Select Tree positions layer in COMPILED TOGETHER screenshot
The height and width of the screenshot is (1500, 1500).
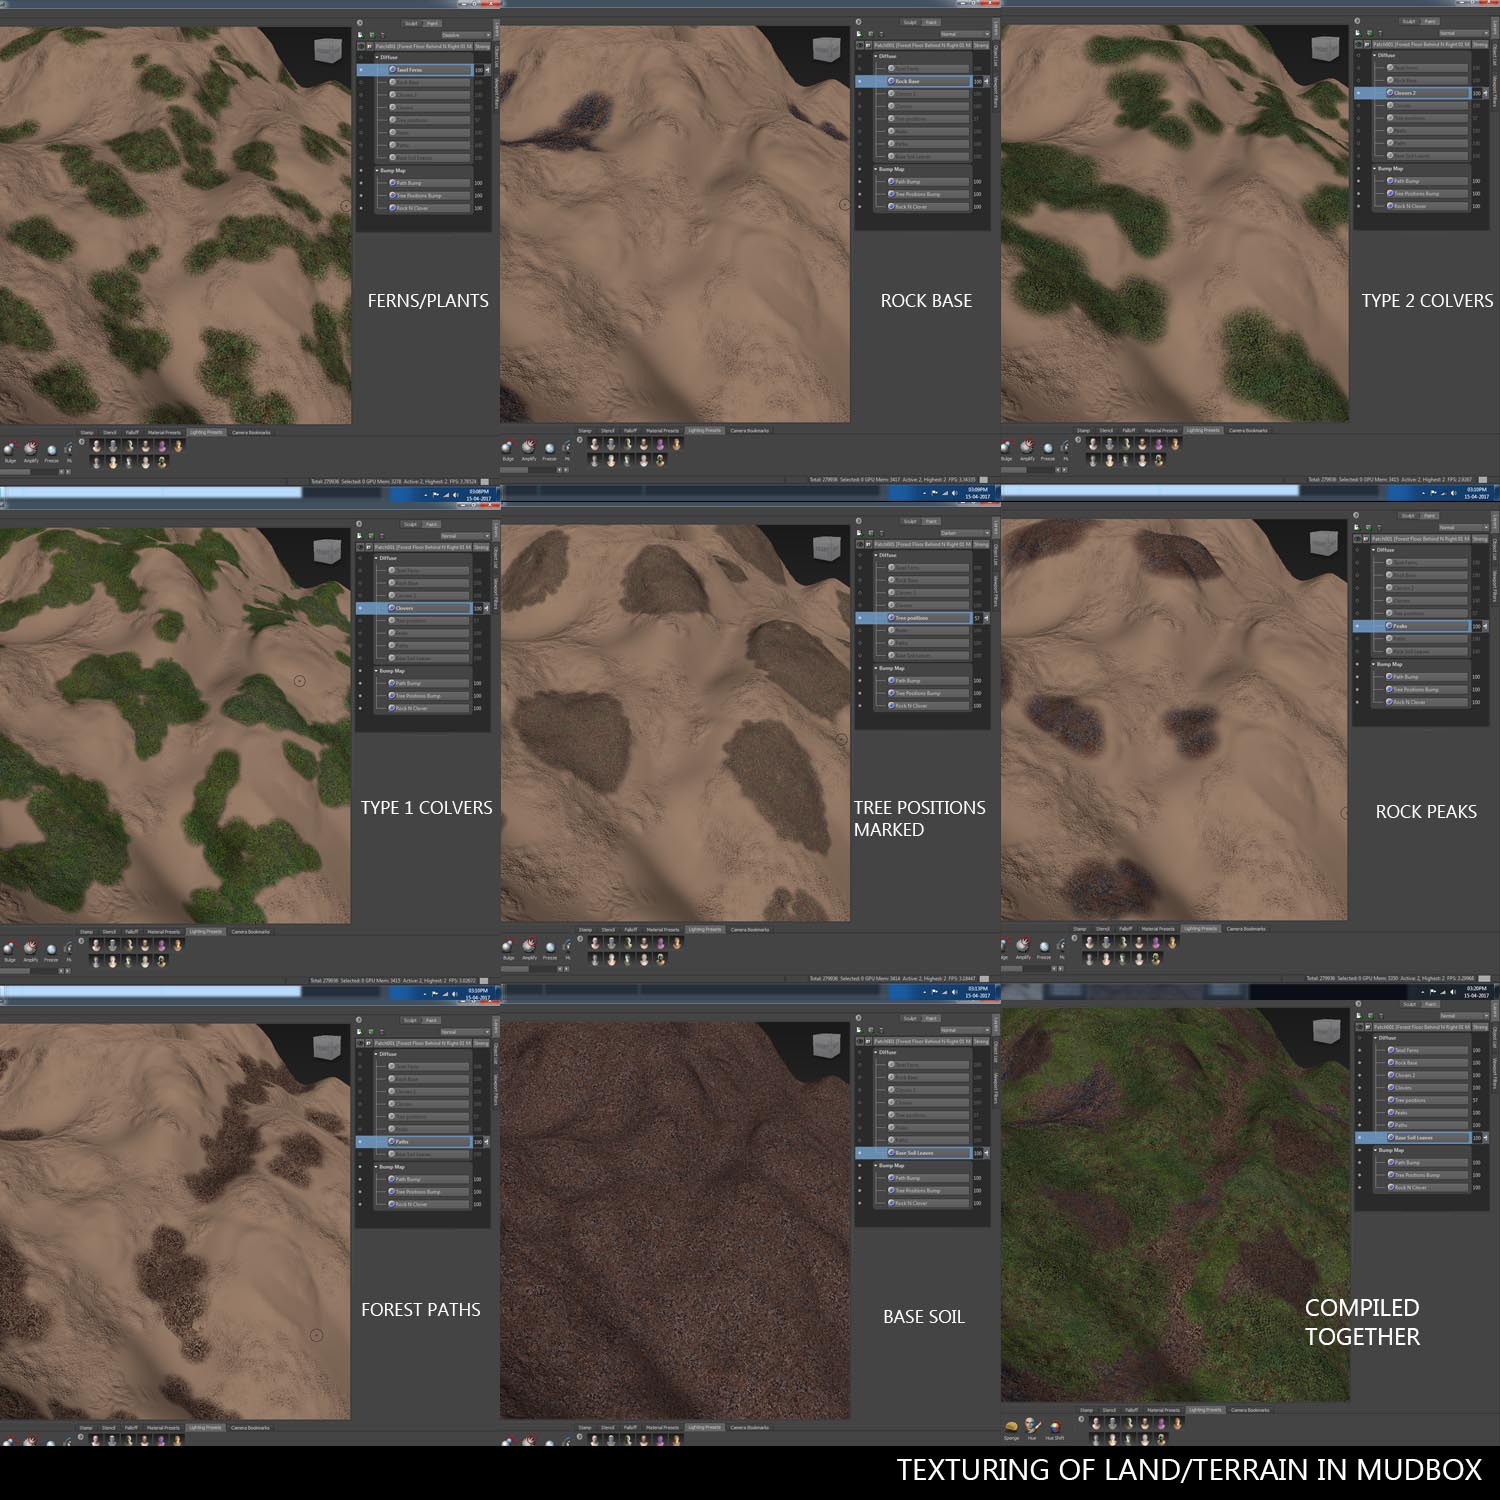click(x=1427, y=1101)
